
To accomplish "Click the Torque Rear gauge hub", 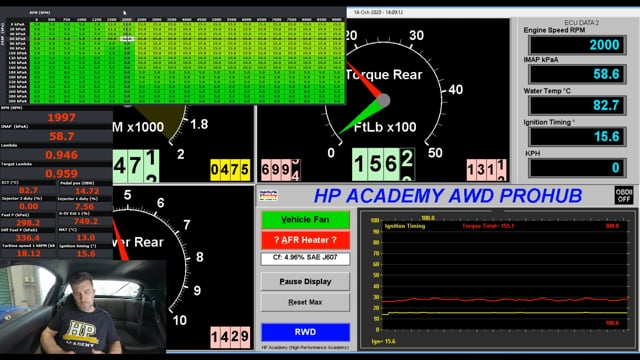I will [x=383, y=100].
